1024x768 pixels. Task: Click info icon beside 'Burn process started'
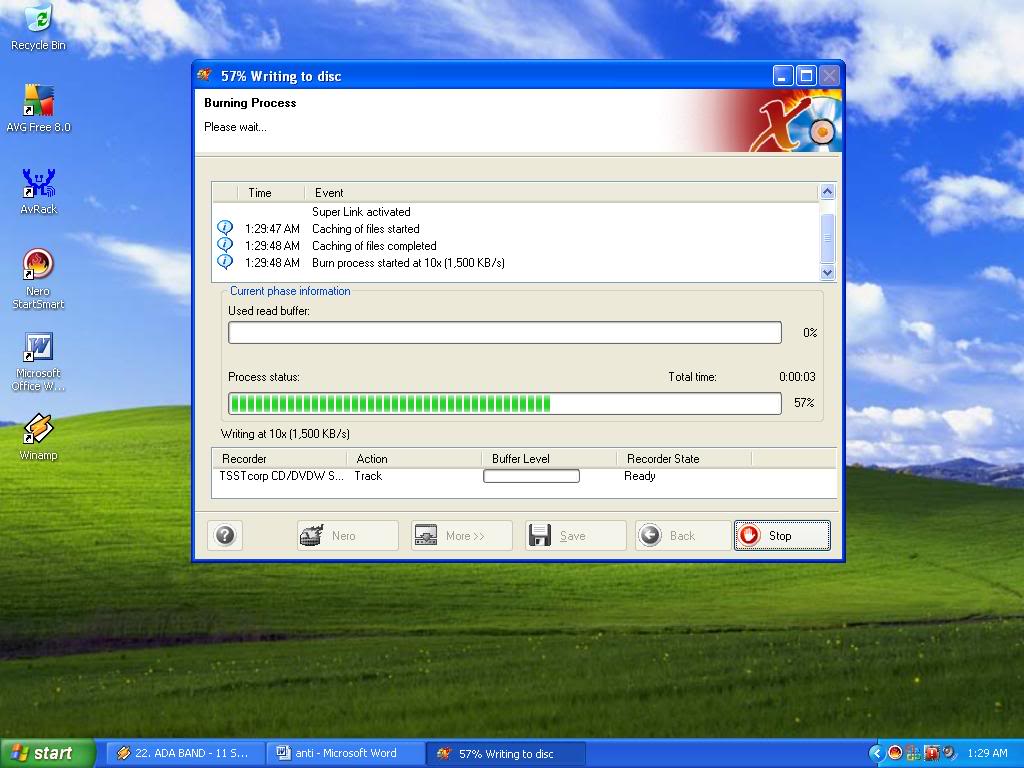[x=225, y=262]
